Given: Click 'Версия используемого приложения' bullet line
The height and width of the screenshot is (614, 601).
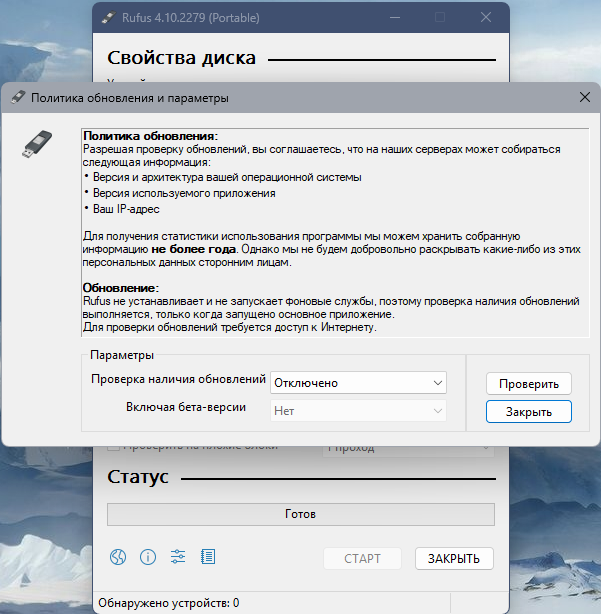Looking at the screenshot, I should (184, 193).
